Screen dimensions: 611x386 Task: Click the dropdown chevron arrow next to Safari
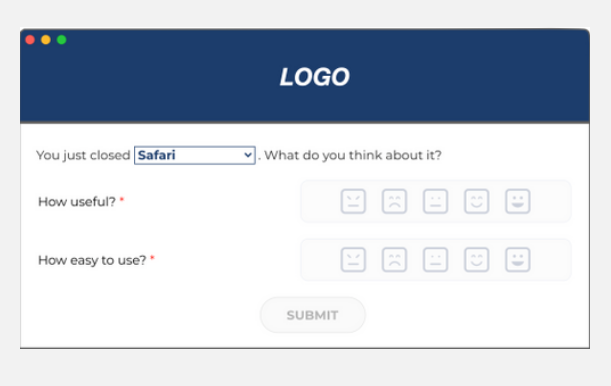[x=248, y=155]
